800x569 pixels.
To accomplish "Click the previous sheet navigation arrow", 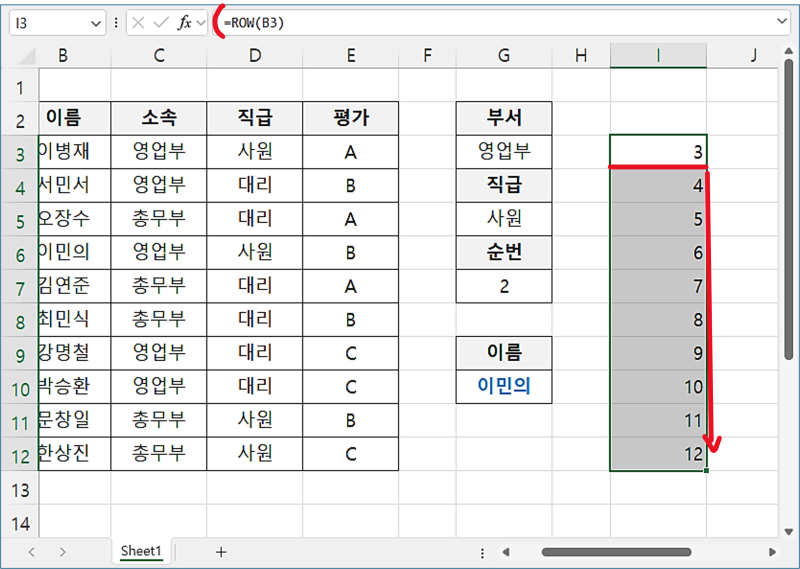I will click(32, 551).
